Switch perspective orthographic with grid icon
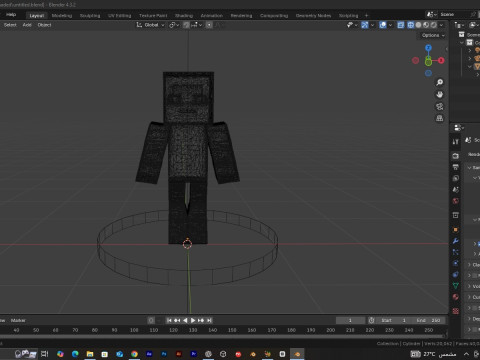The width and height of the screenshot is (480, 360). (440, 118)
